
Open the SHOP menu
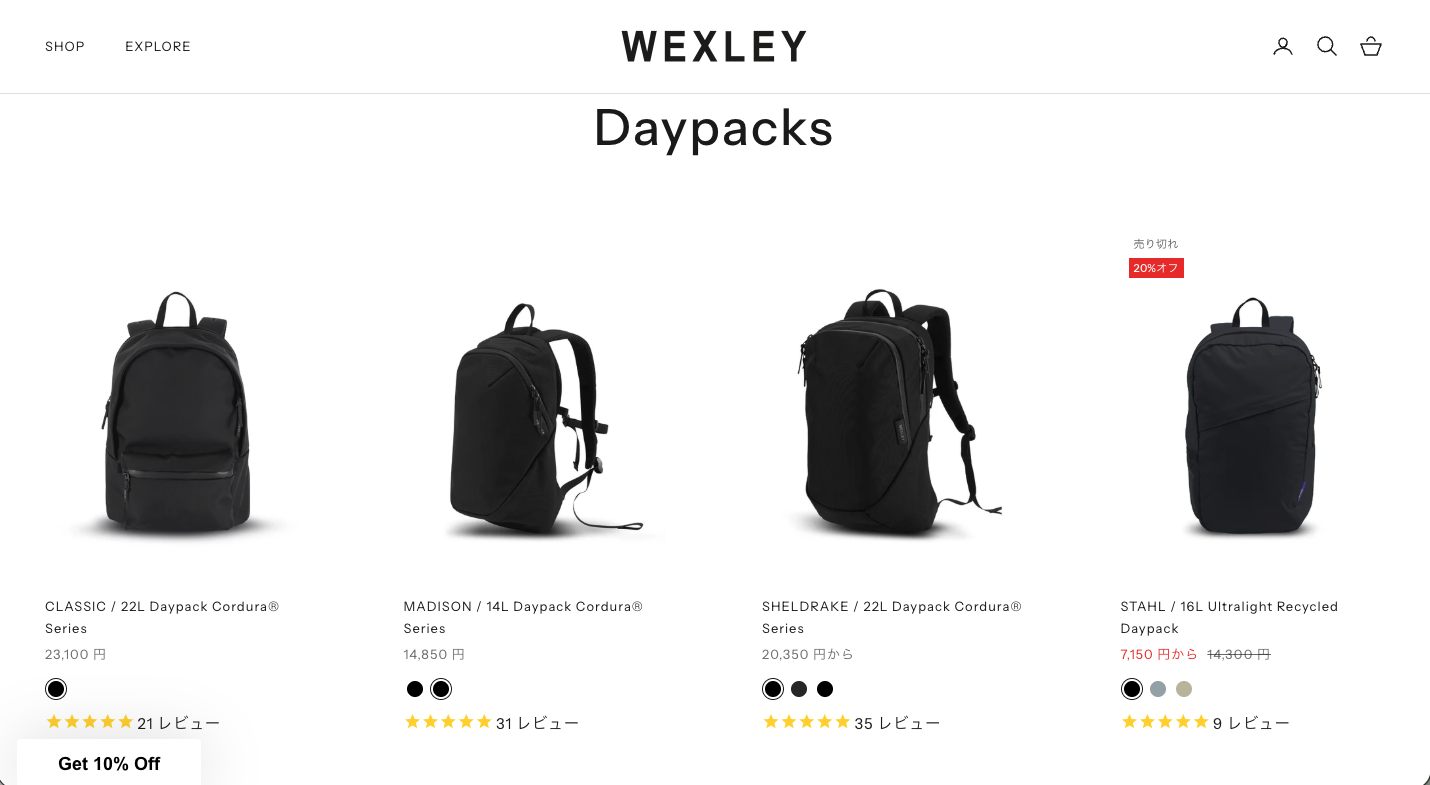[65, 46]
